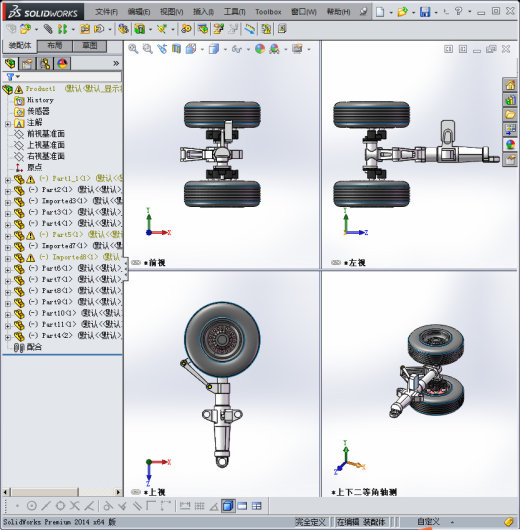Expand Part2<1> component
The width and height of the screenshot is (520, 530).
click(7, 191)
